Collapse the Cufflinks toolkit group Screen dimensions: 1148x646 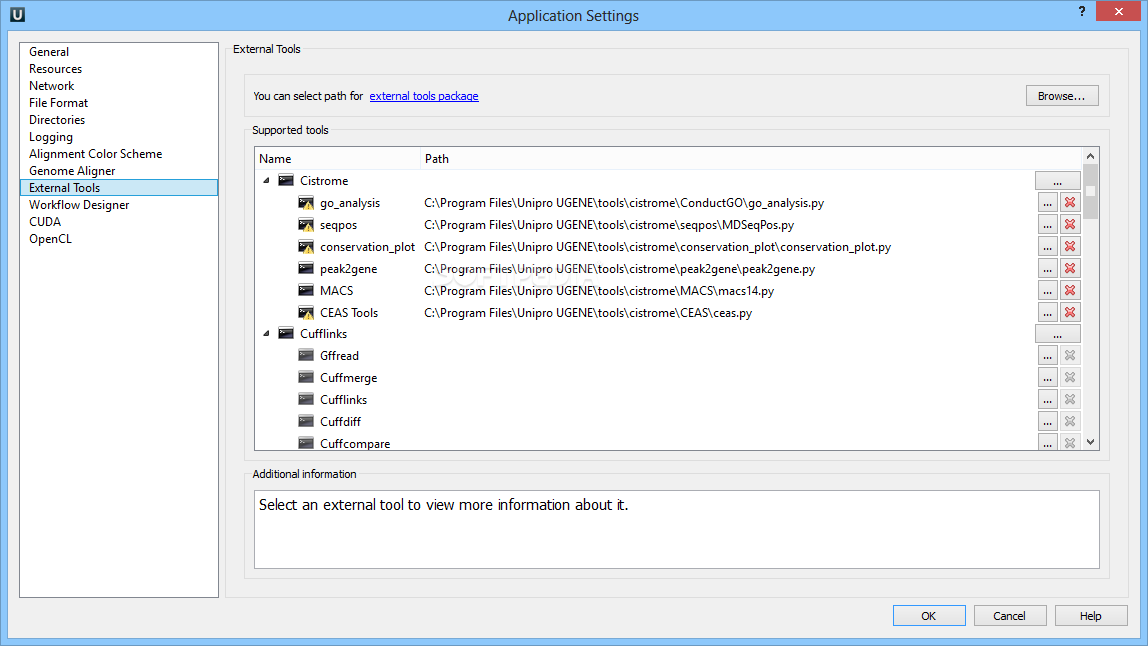tap(266, 333)
